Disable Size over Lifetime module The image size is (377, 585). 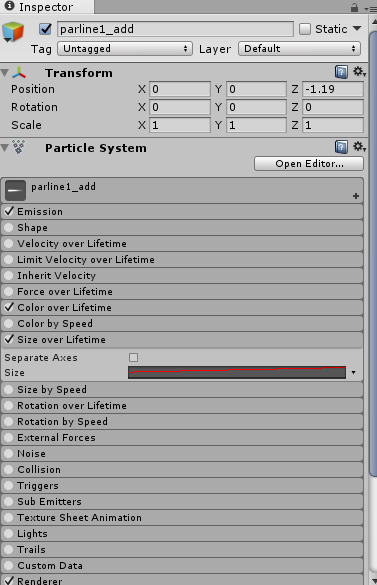pyautogui.click(x=9, y=339)
